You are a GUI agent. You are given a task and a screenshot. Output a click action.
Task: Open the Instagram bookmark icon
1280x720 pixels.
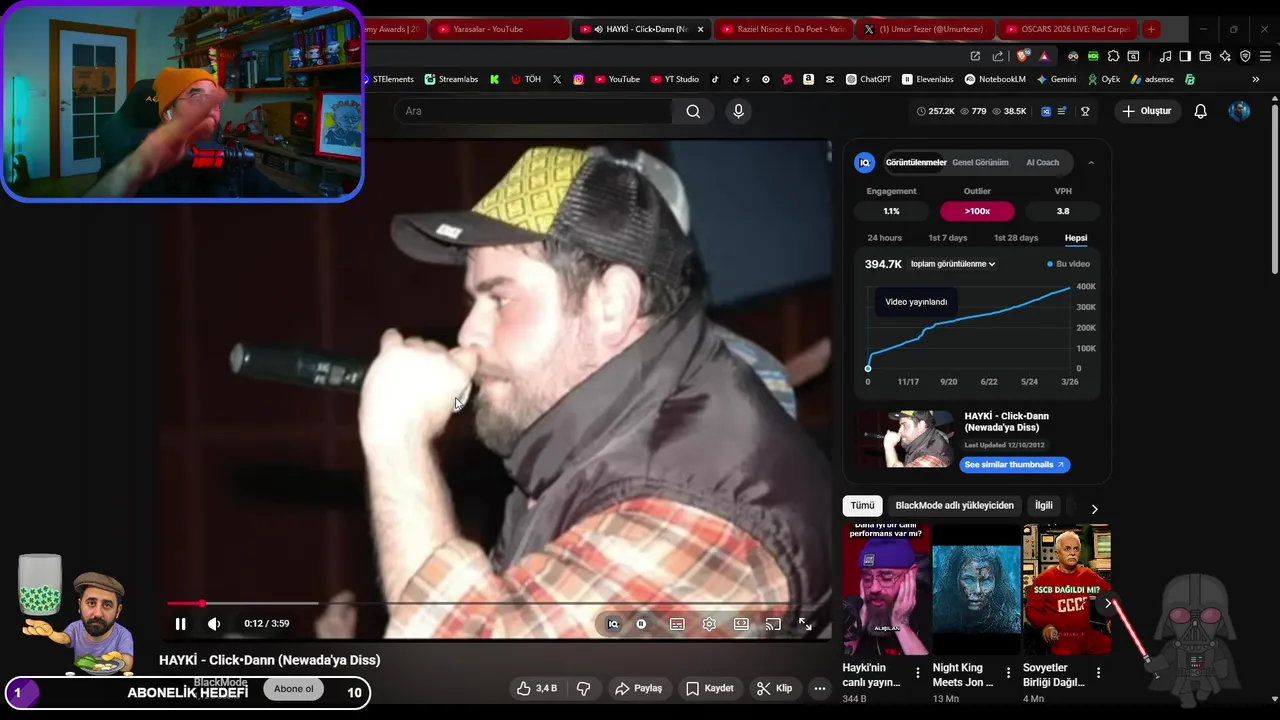(x=578, y=79)
